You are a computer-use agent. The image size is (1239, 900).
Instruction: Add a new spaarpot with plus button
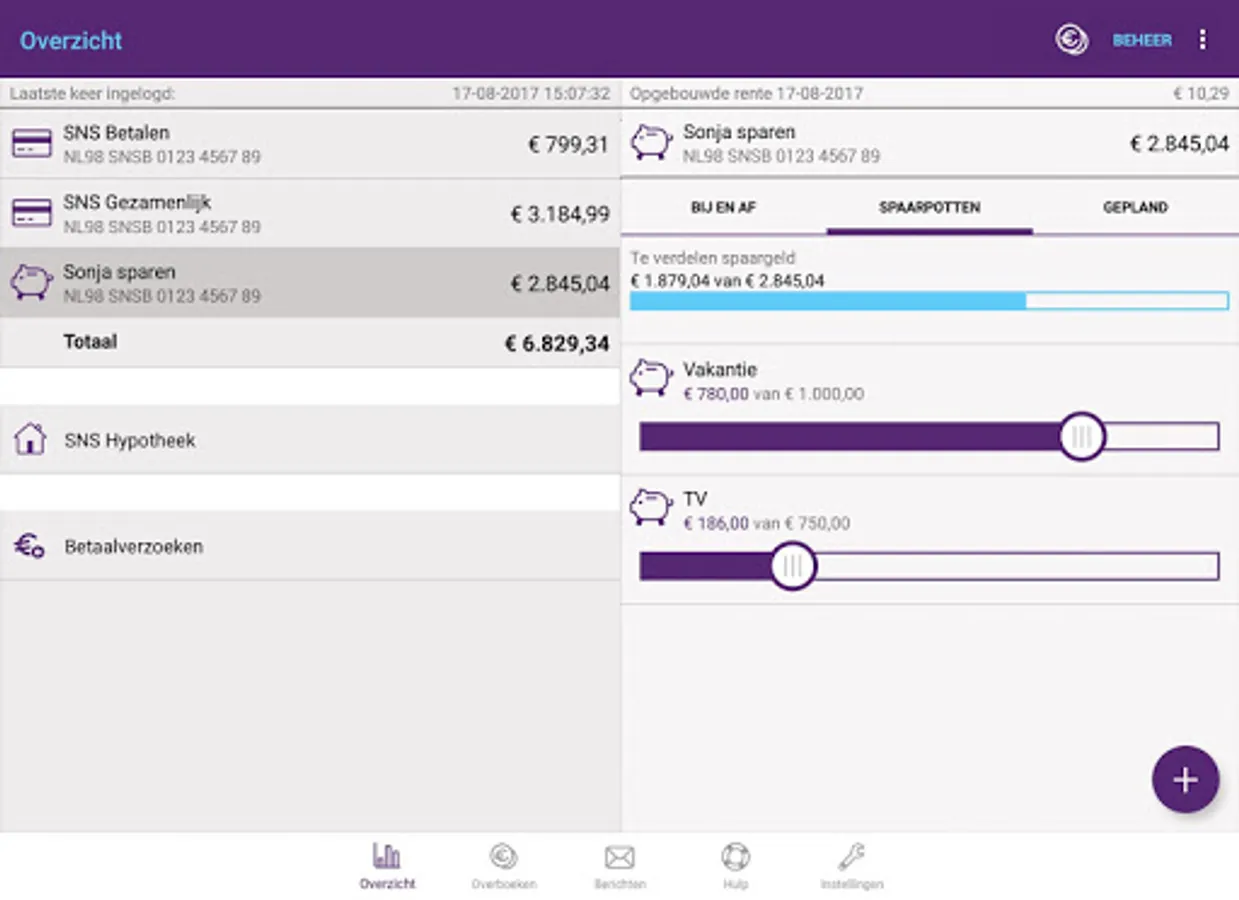[x=1185, y=780]
